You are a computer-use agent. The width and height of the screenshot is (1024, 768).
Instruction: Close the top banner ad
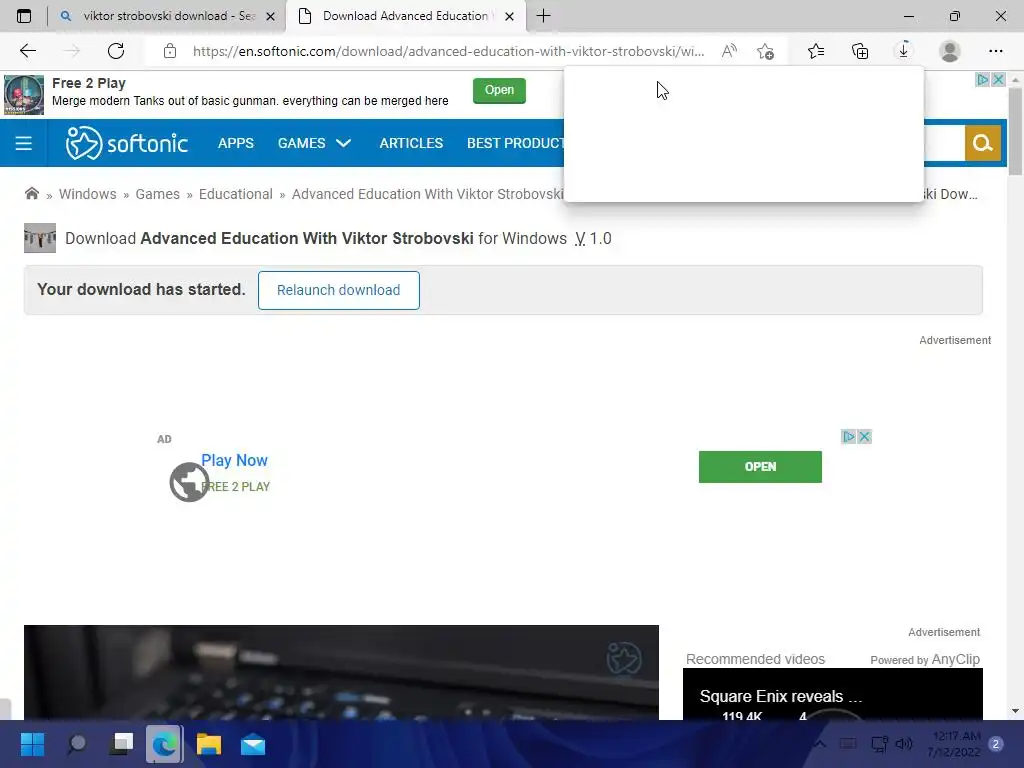(998, 80)
